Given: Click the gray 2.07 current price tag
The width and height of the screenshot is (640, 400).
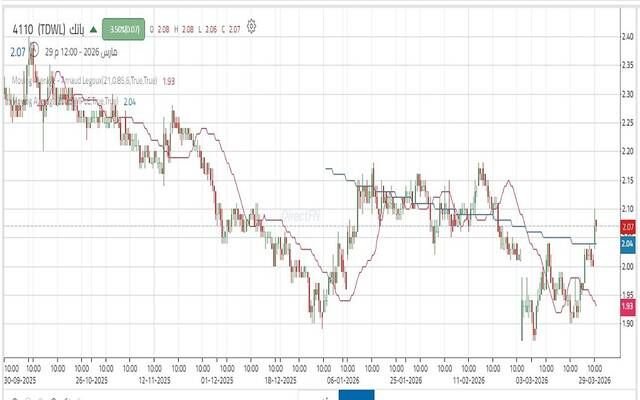Looking at the screenshot, I should [627, 227].
